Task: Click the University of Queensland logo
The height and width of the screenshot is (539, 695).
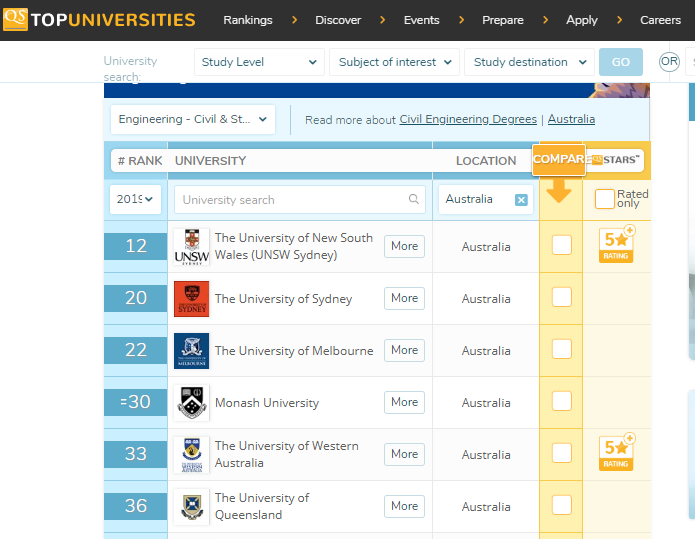Action: click(x=191, y=506)
